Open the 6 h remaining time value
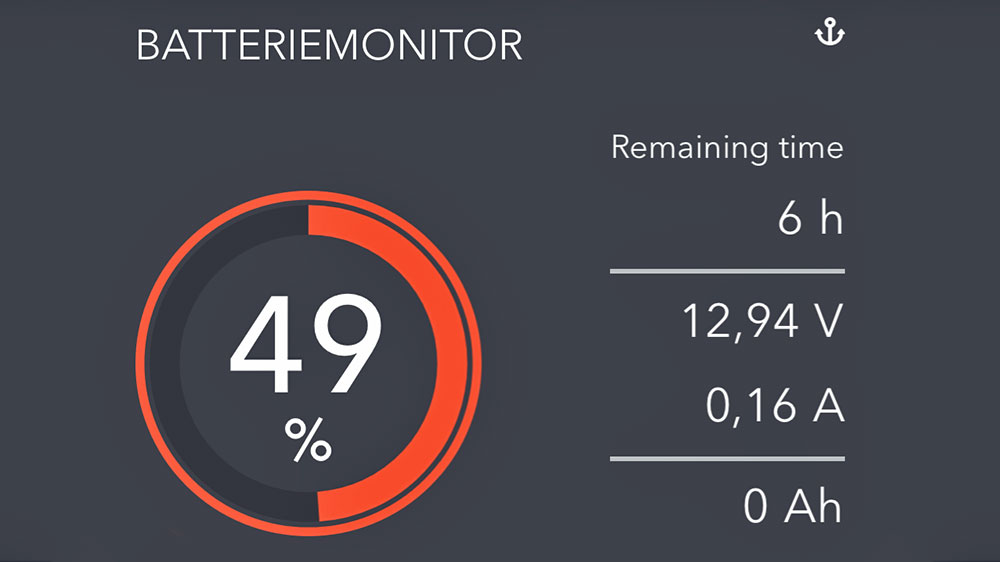The height and width of the screenshot is (562, 1000). pos(810,219)
